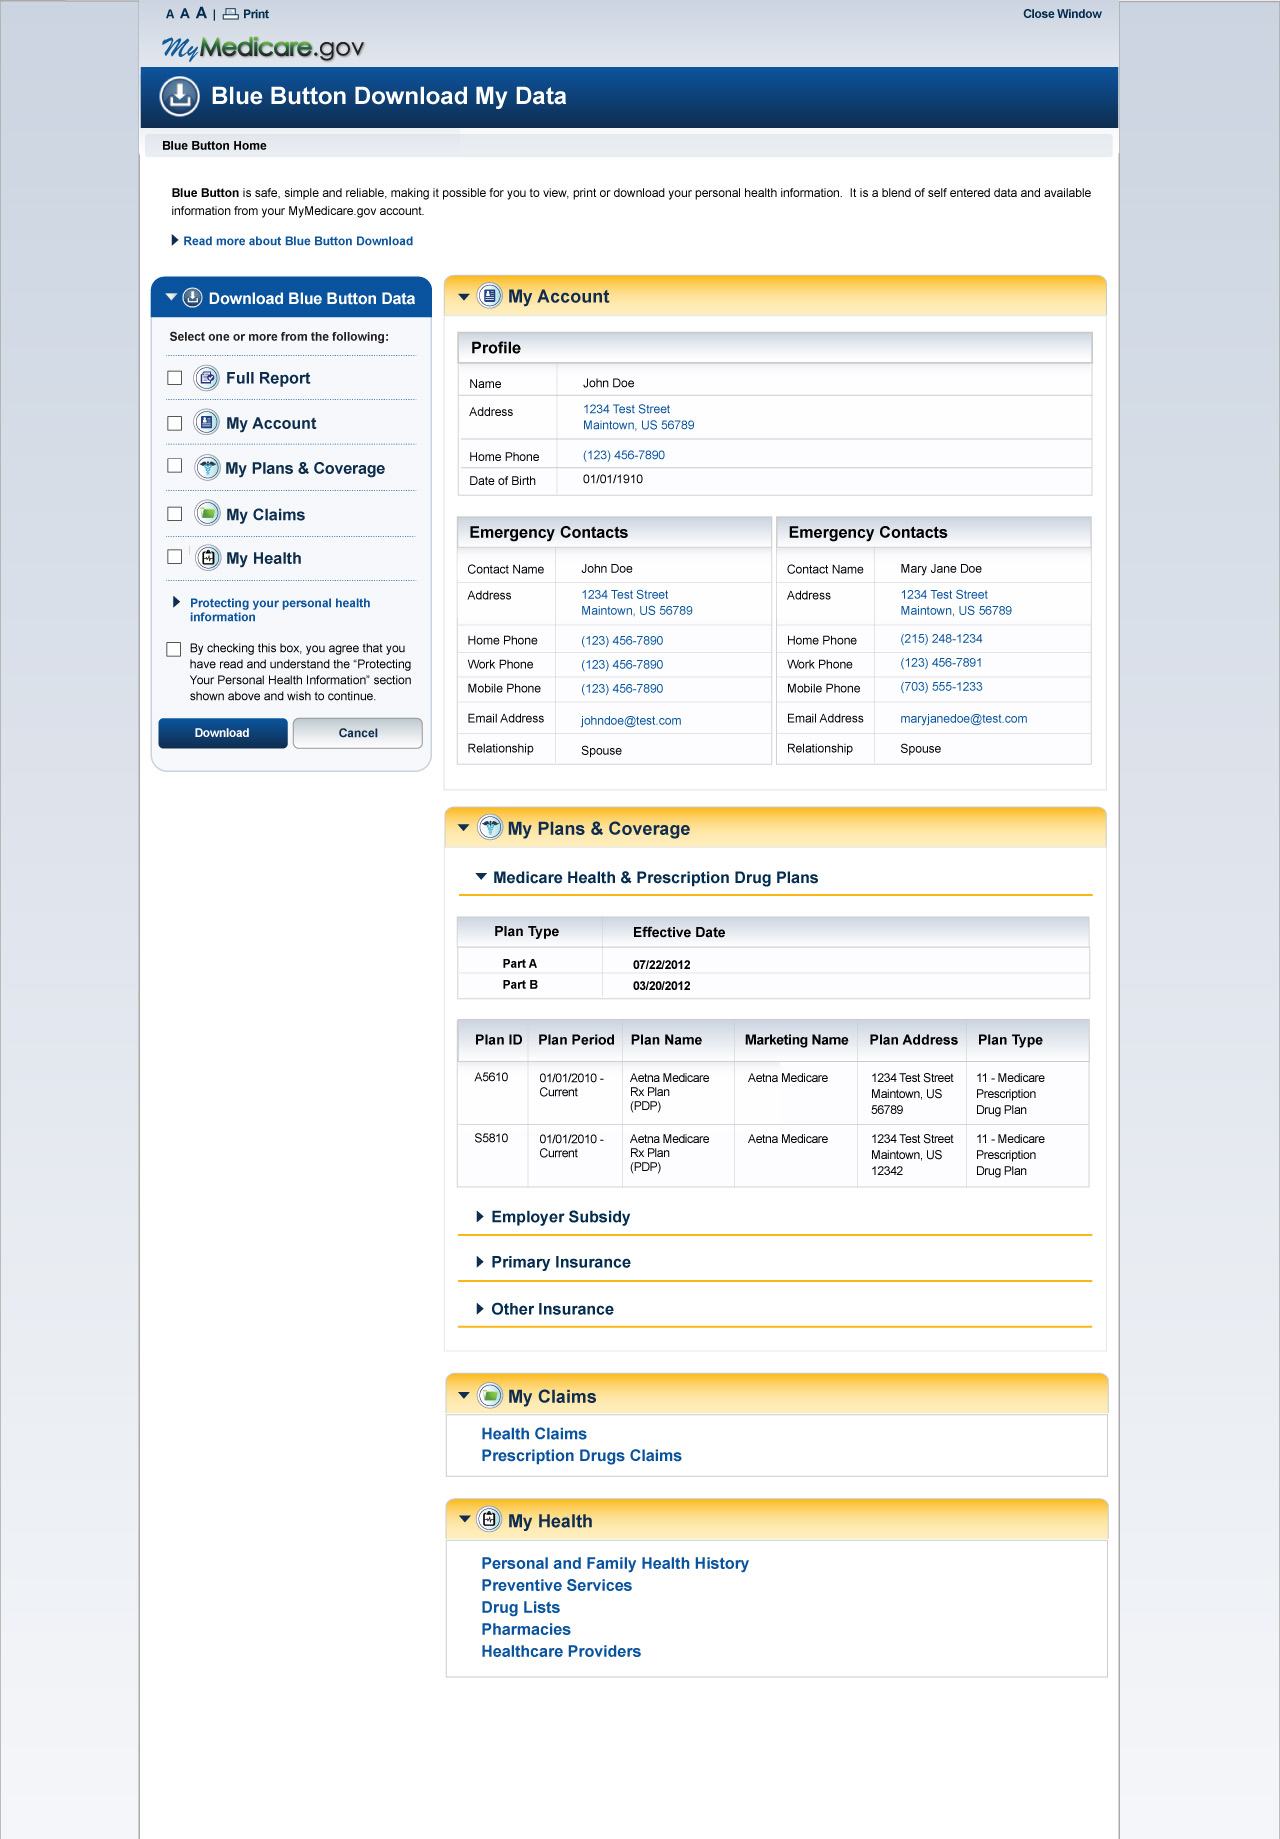Click the My Plans & Coverage header icon
This screenshot has height=1839, width=1280.
click(x=489, y=828)
